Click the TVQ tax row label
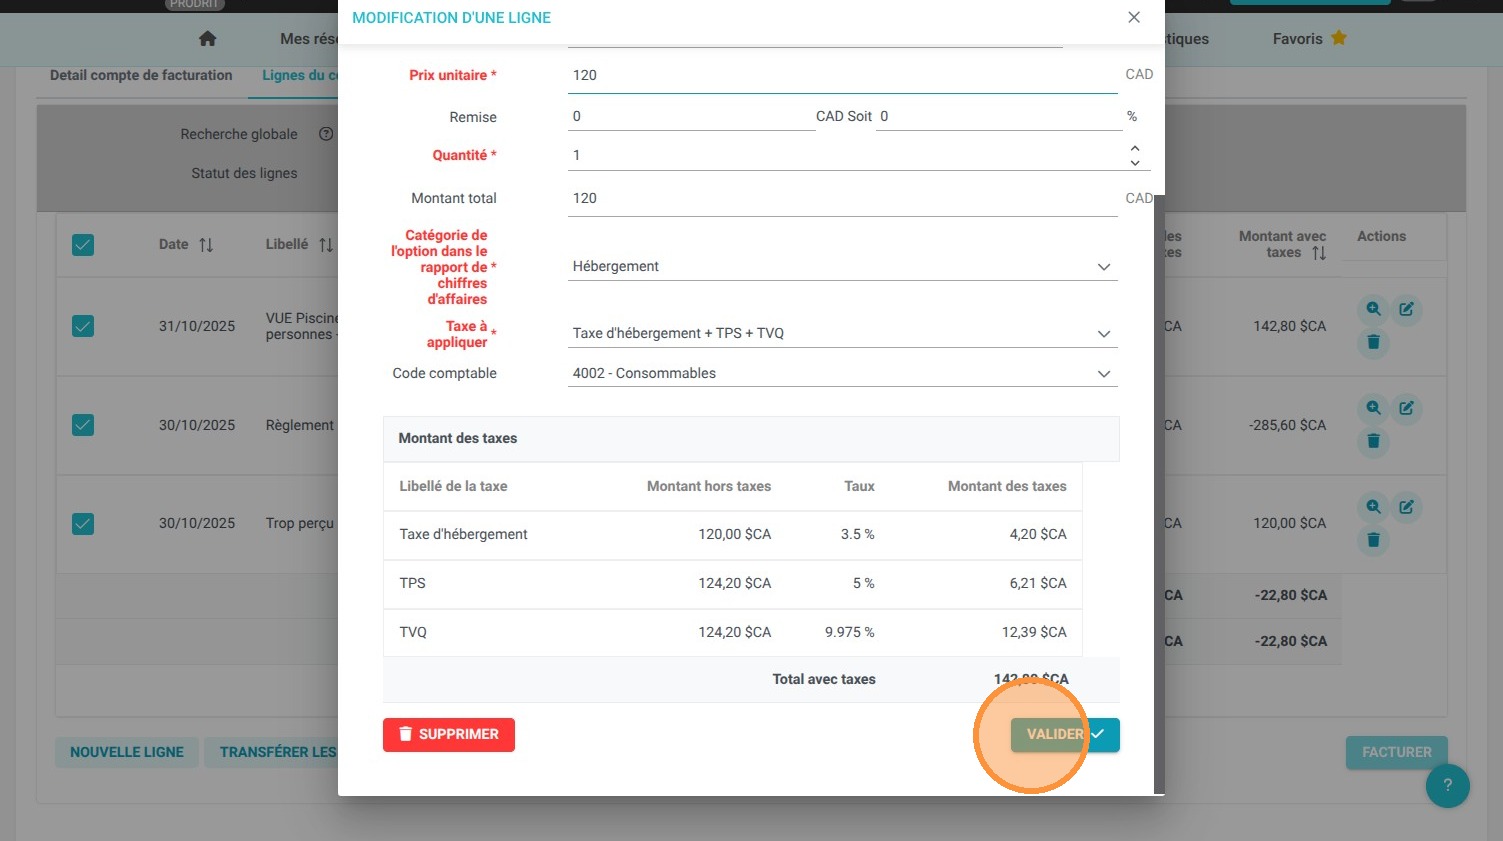 pyautogui.click(x=413, y=632)
